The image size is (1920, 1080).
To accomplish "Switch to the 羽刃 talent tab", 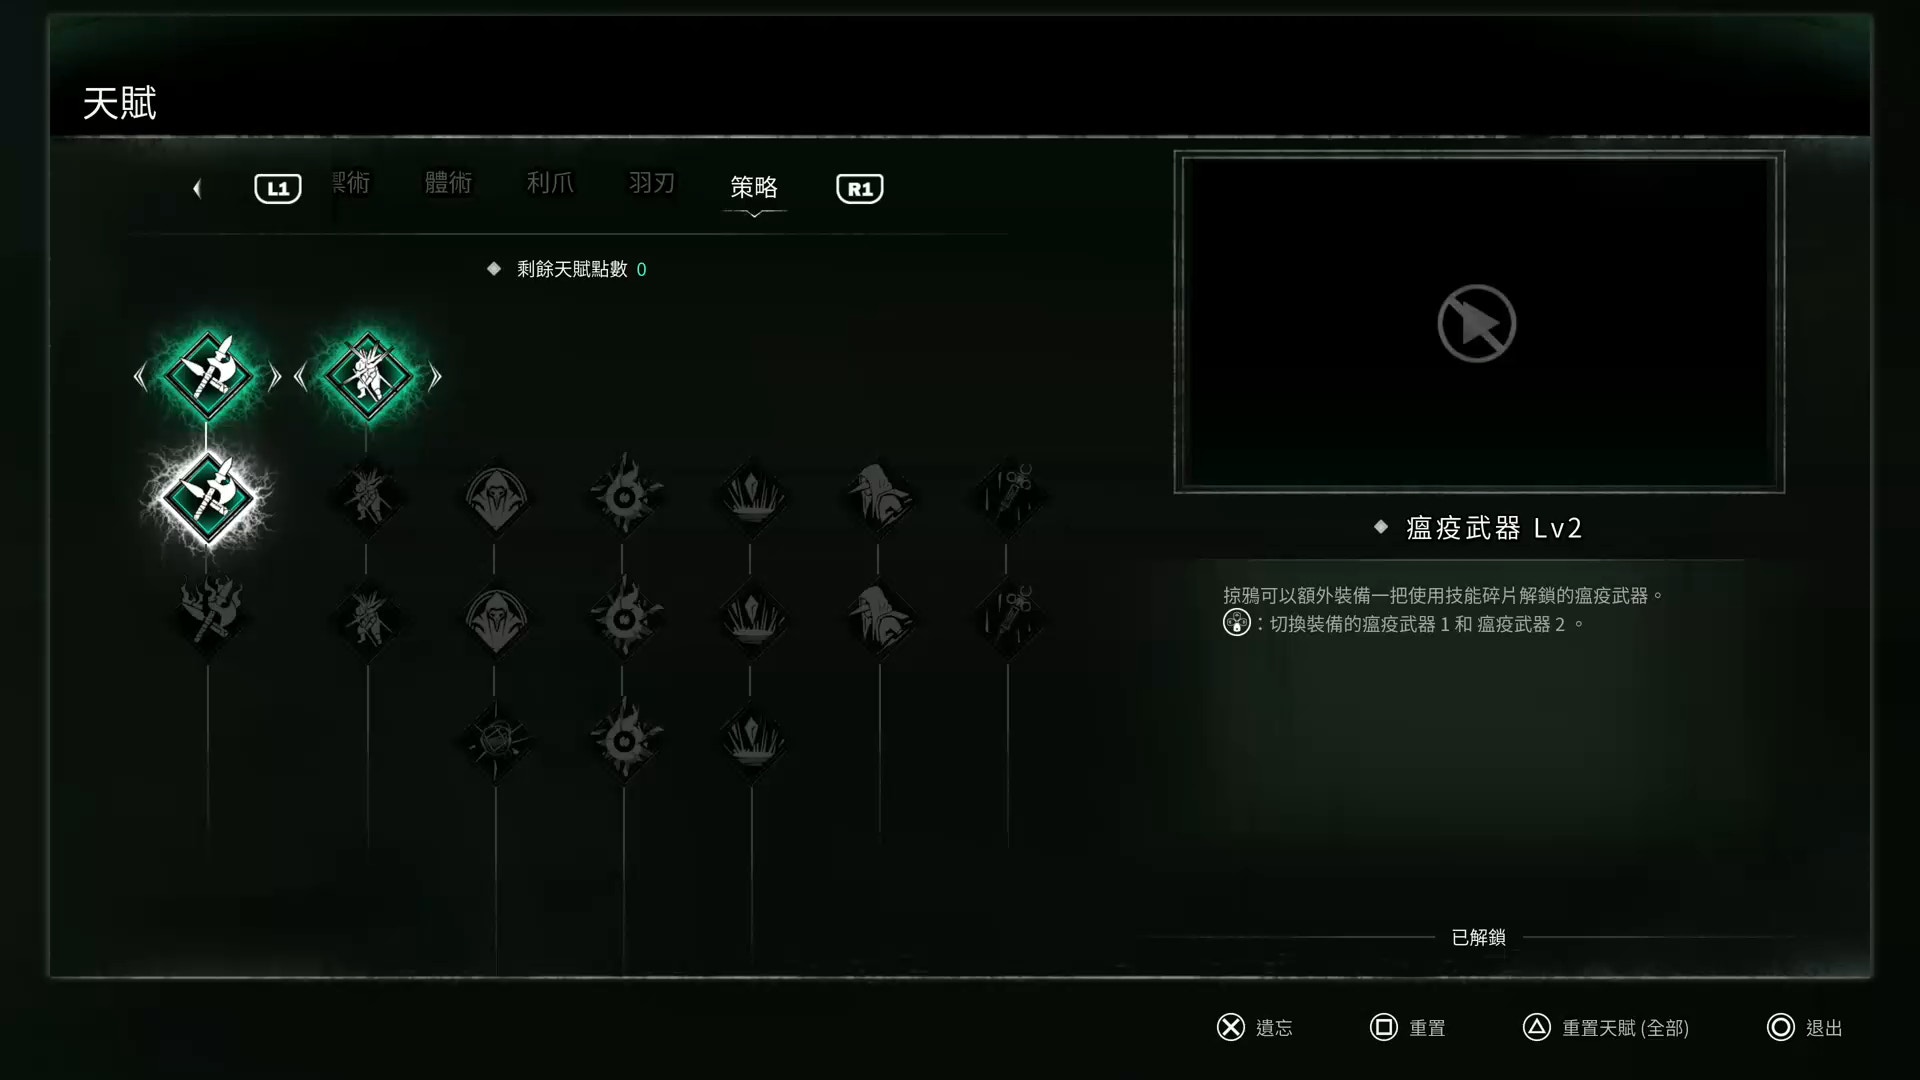I will [x=652, y=183].
